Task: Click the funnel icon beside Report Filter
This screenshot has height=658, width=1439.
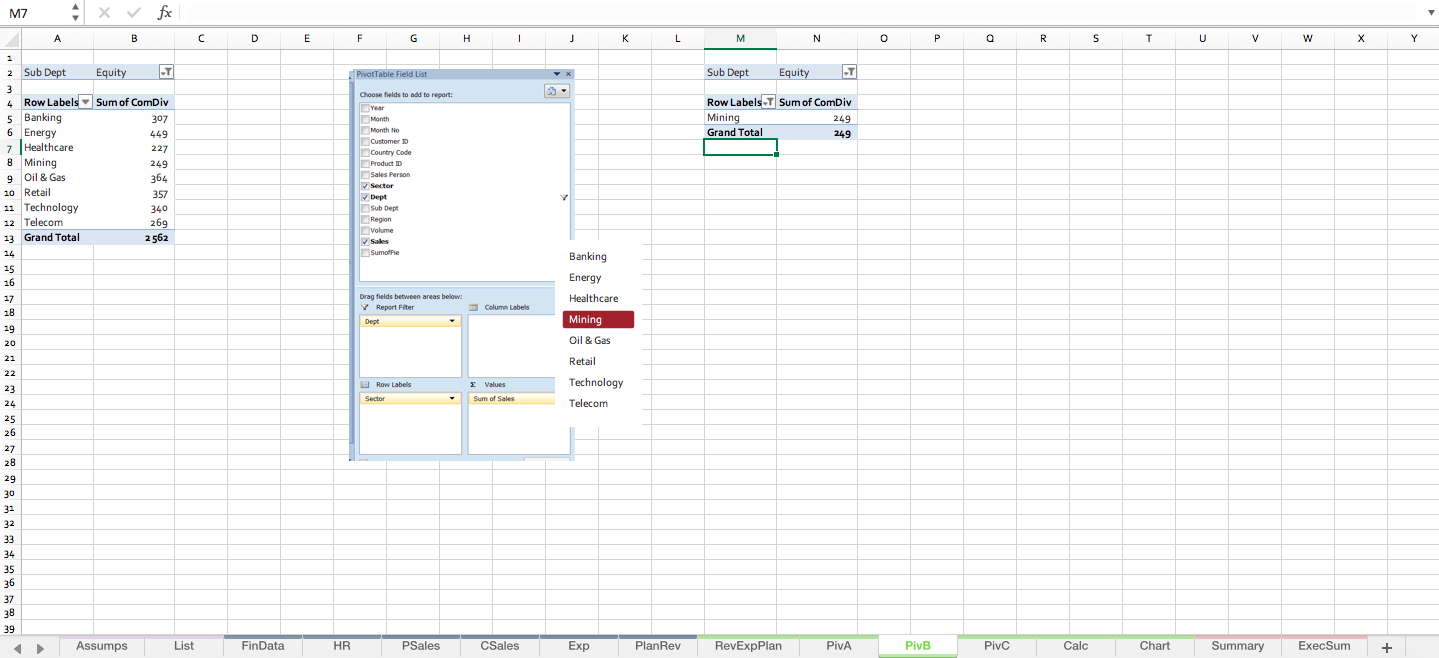Action: click(364, 307)
